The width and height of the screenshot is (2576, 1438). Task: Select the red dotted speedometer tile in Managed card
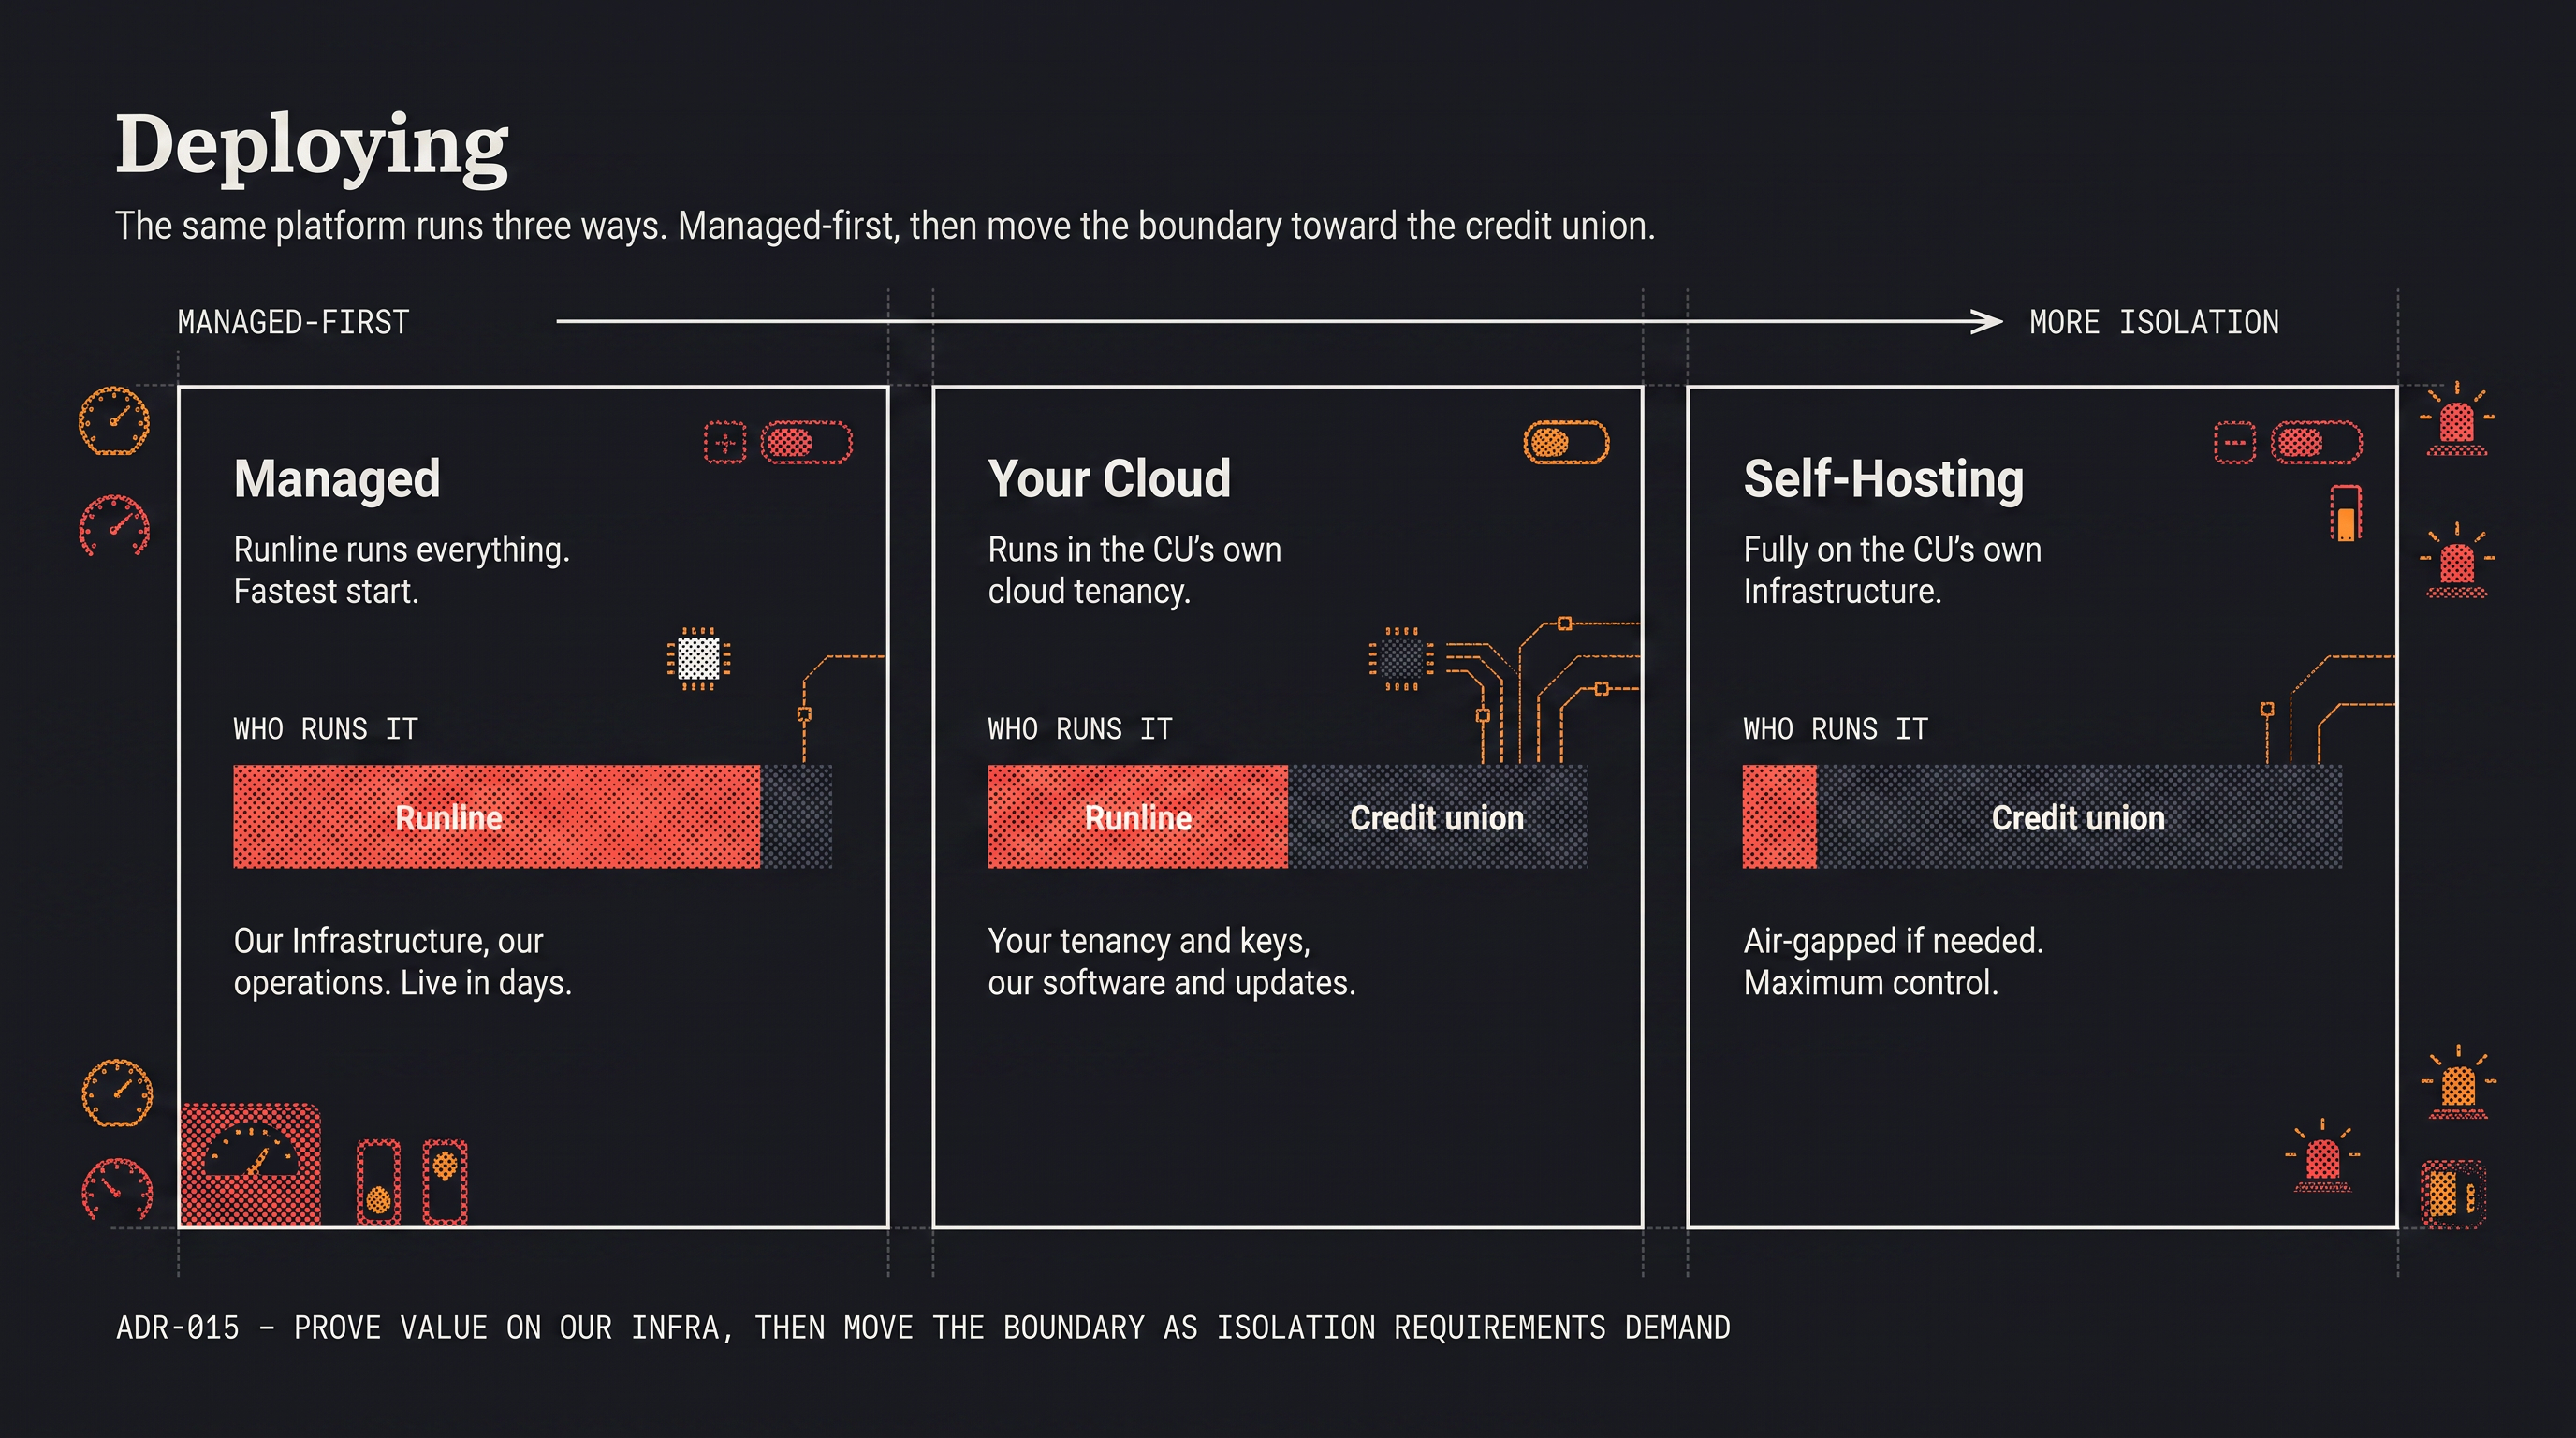[251, 1164]
